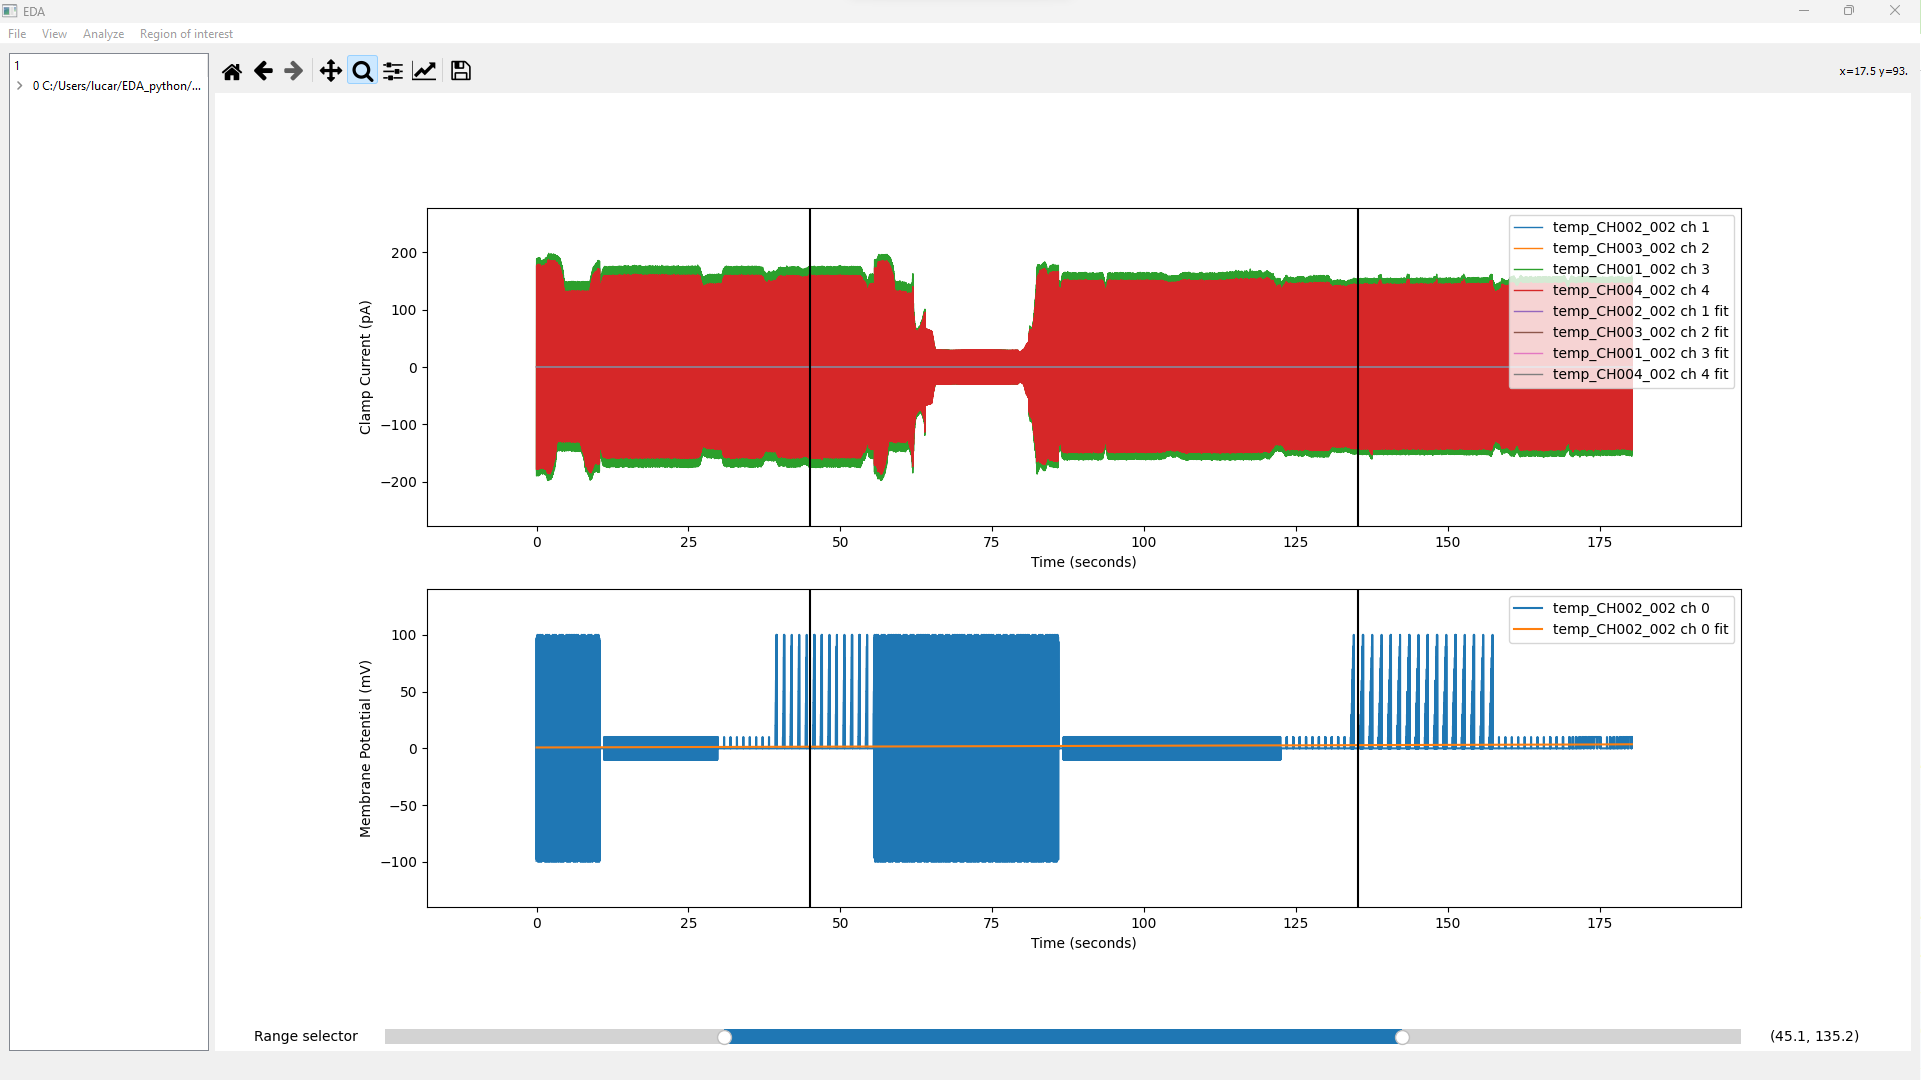The width and height of the screenshot is (1921, 1080).
Task: Click legend entry temp_CH001_002 ch 3 fit
Action: tap(1621, 353)
